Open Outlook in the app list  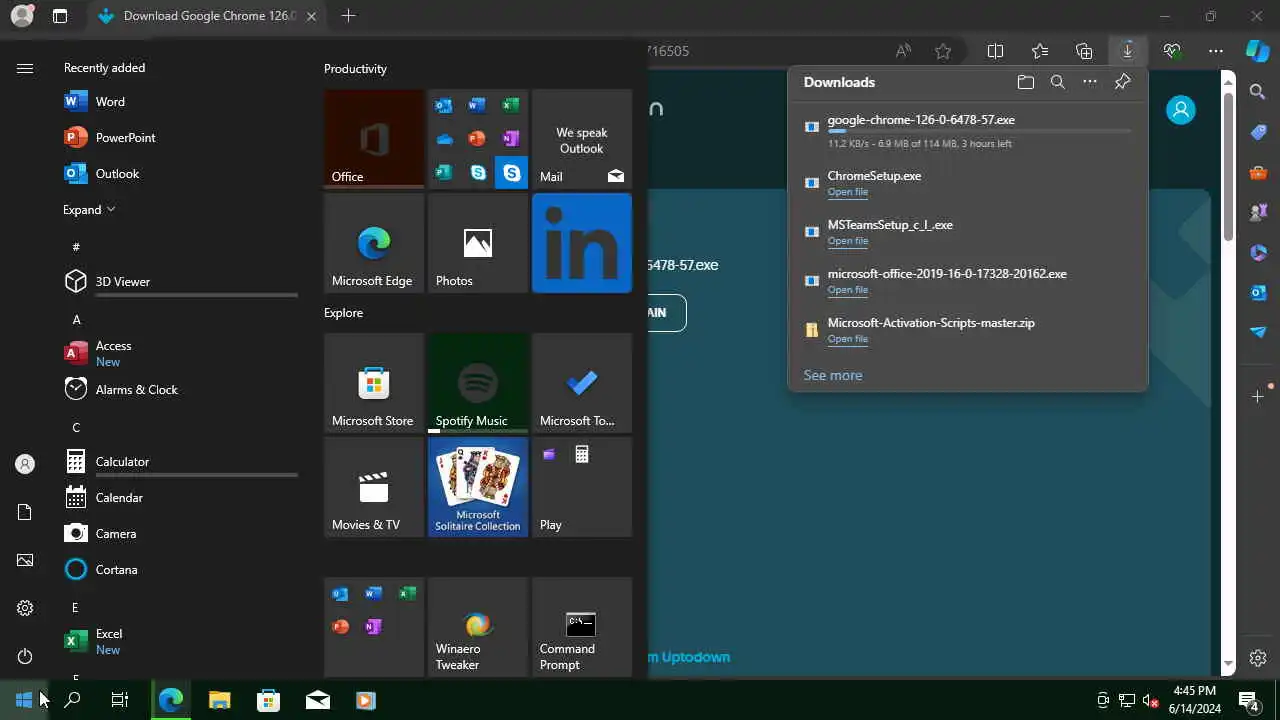point(180,173)
